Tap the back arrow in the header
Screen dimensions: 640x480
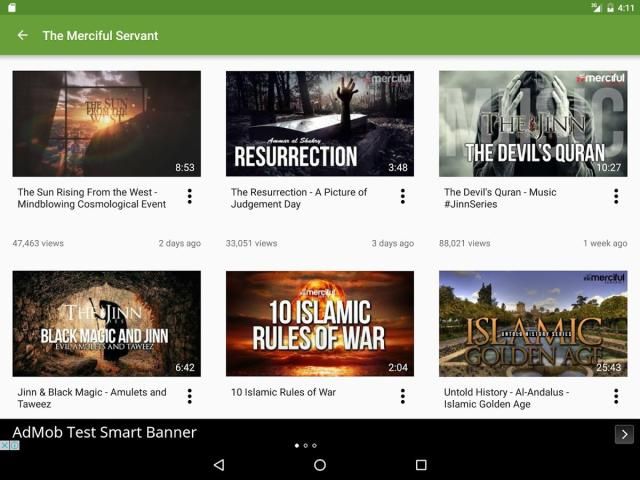[22, 36]
